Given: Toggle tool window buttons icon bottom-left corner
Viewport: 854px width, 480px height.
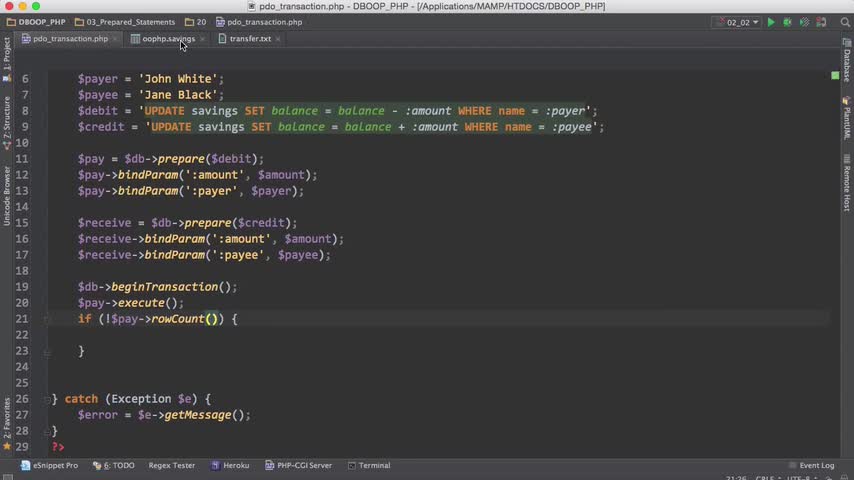Looking at the screenshot, I should tap(8, 476).
